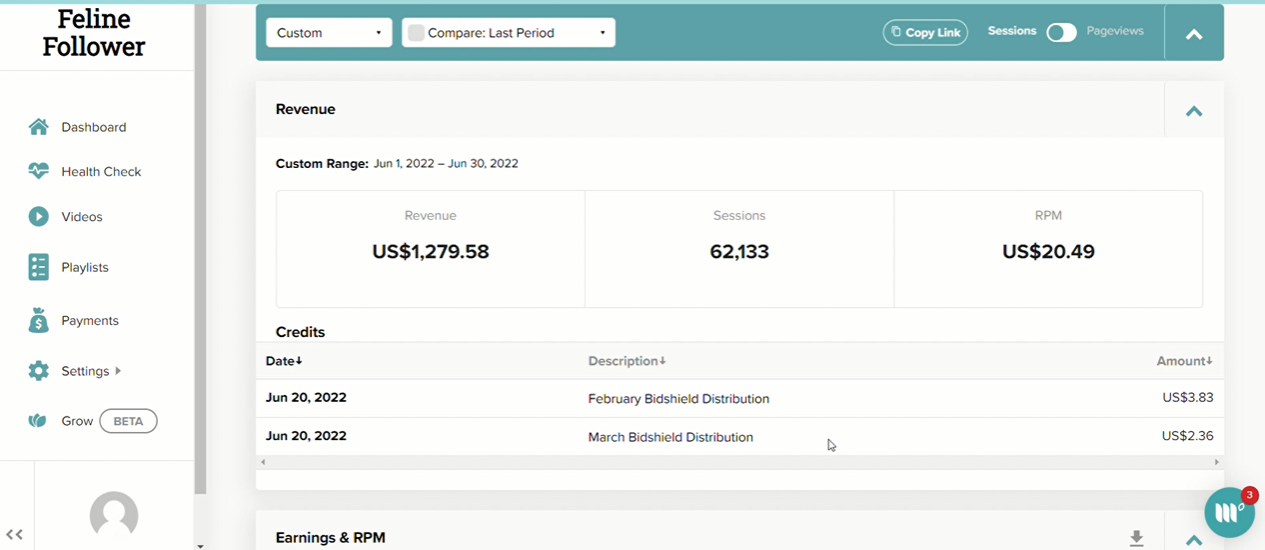Open the Custom date range dropdown

coord(329,33)
